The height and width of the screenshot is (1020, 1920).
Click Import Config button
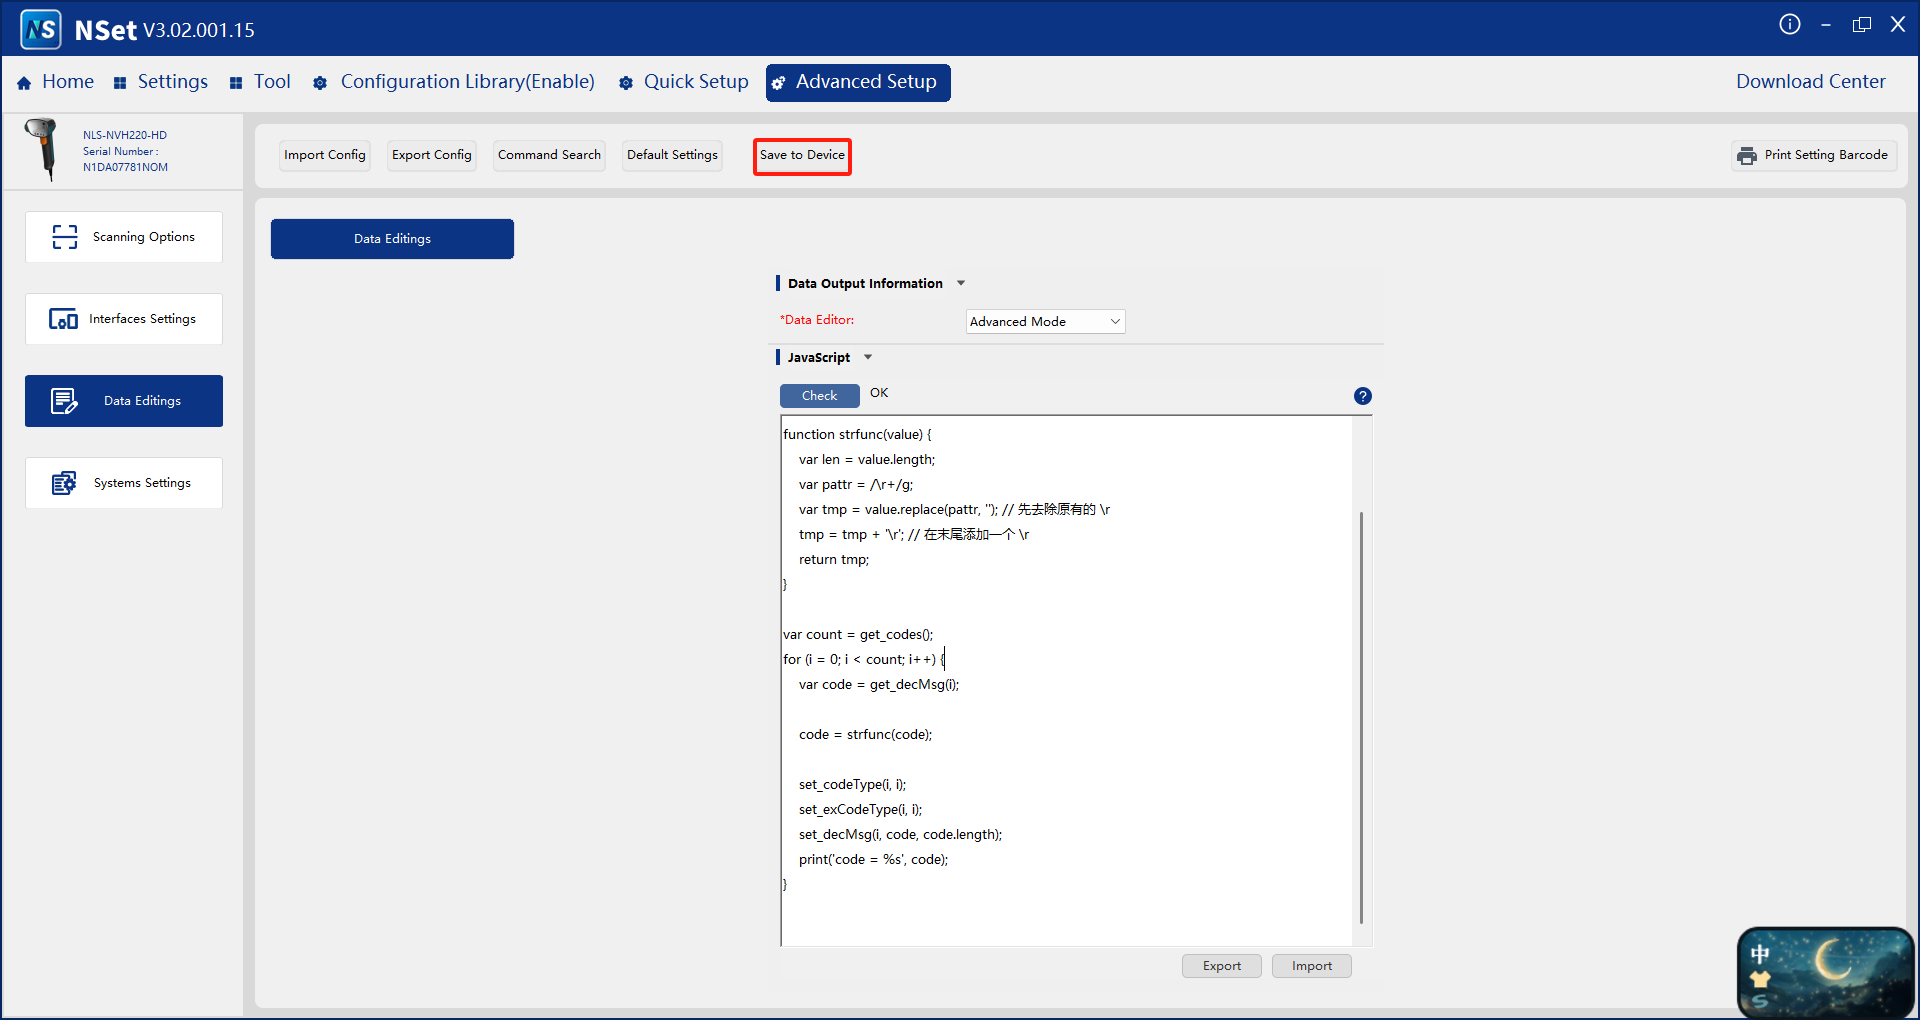coord(325,155)
